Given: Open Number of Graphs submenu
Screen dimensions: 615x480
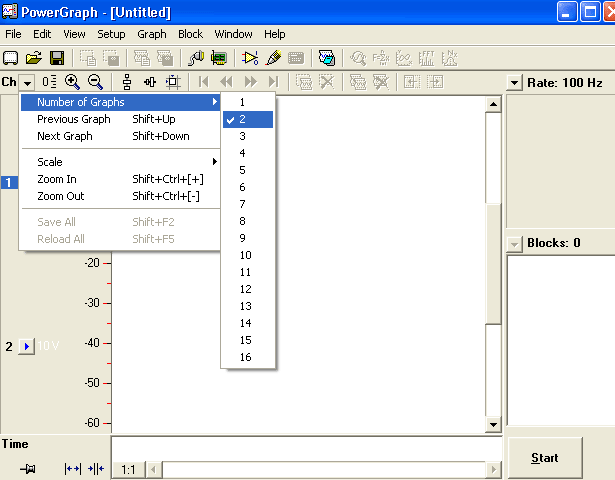Looking at the screenshot, I should pos(121,102).
